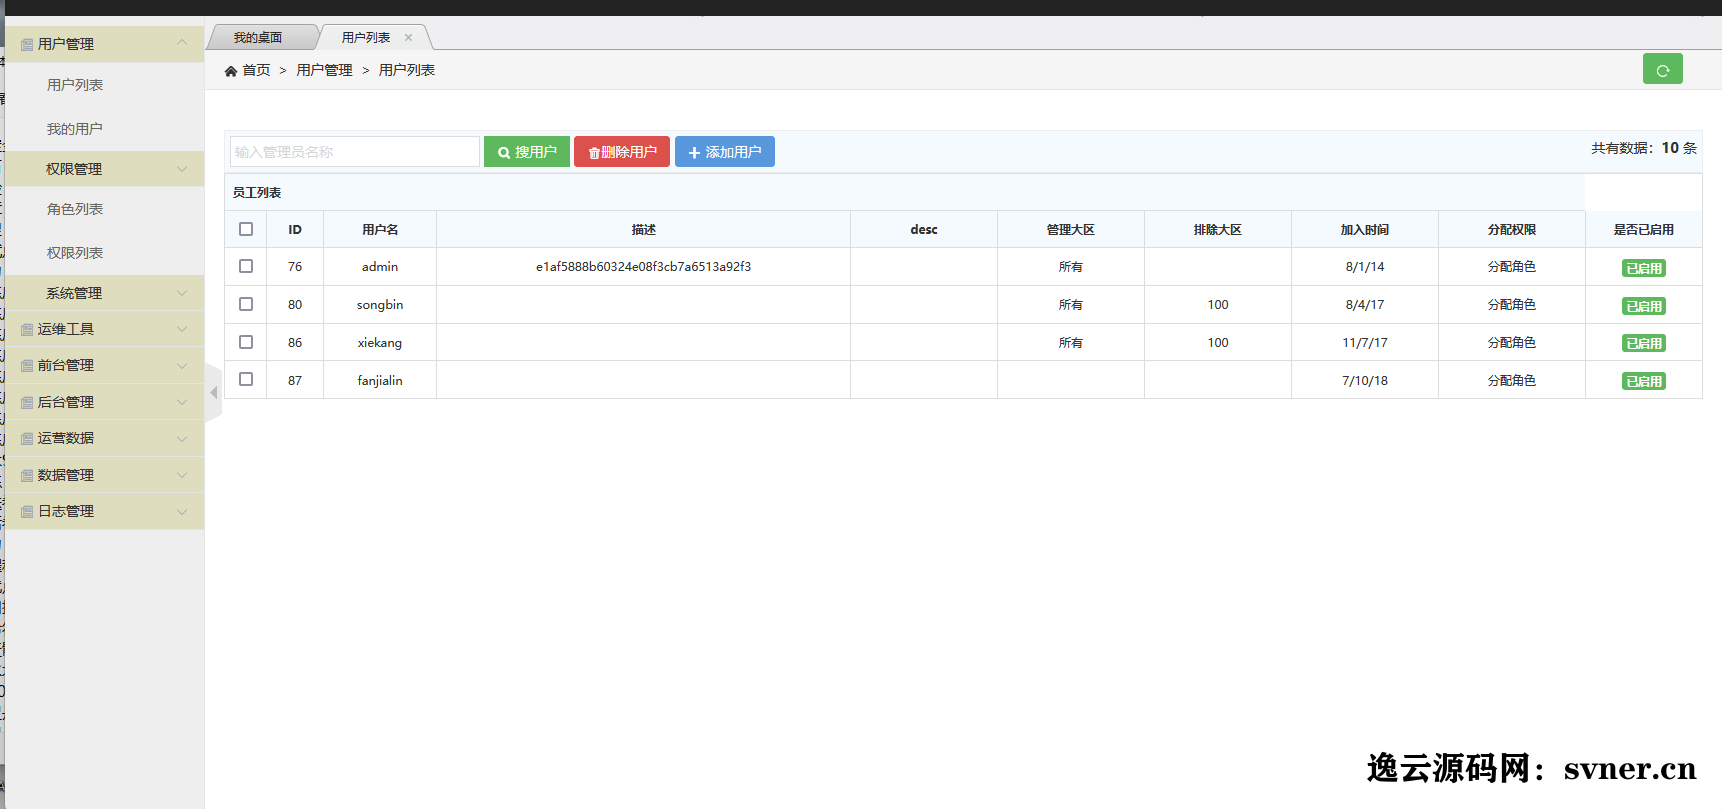Click the home icon in breadcrumb
Viewport: 1722px width, 809px height.
click(231, 71)
